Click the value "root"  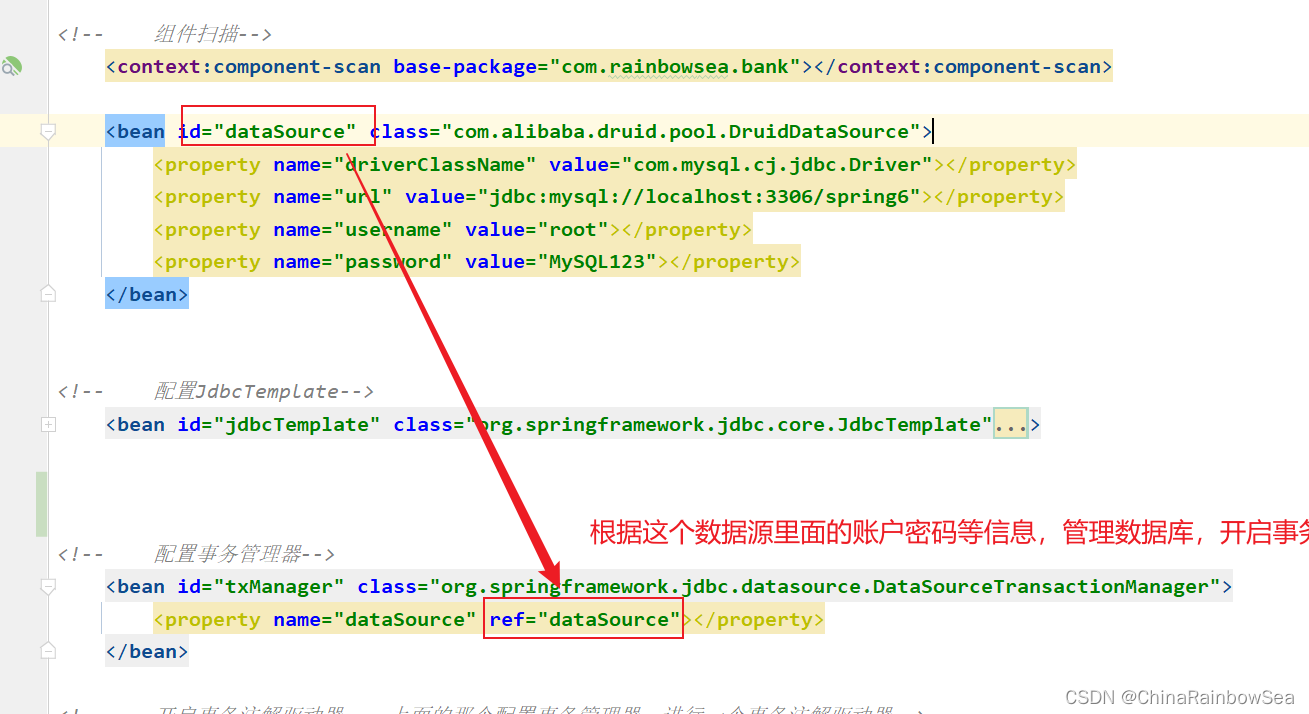tap(573, 229)
